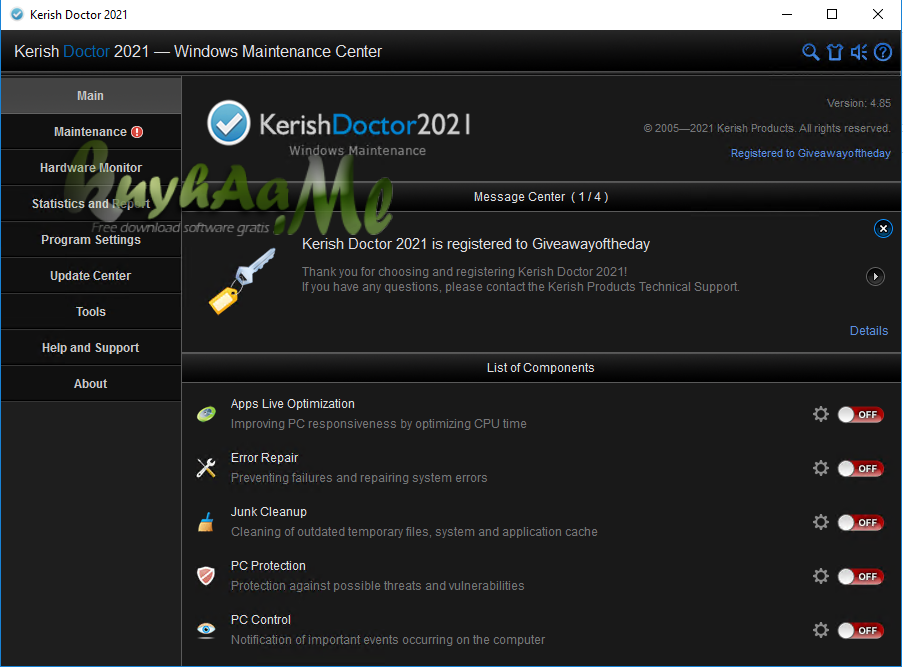
Task: Click the Apps Live Optimization icon
Action: [206, 414]
